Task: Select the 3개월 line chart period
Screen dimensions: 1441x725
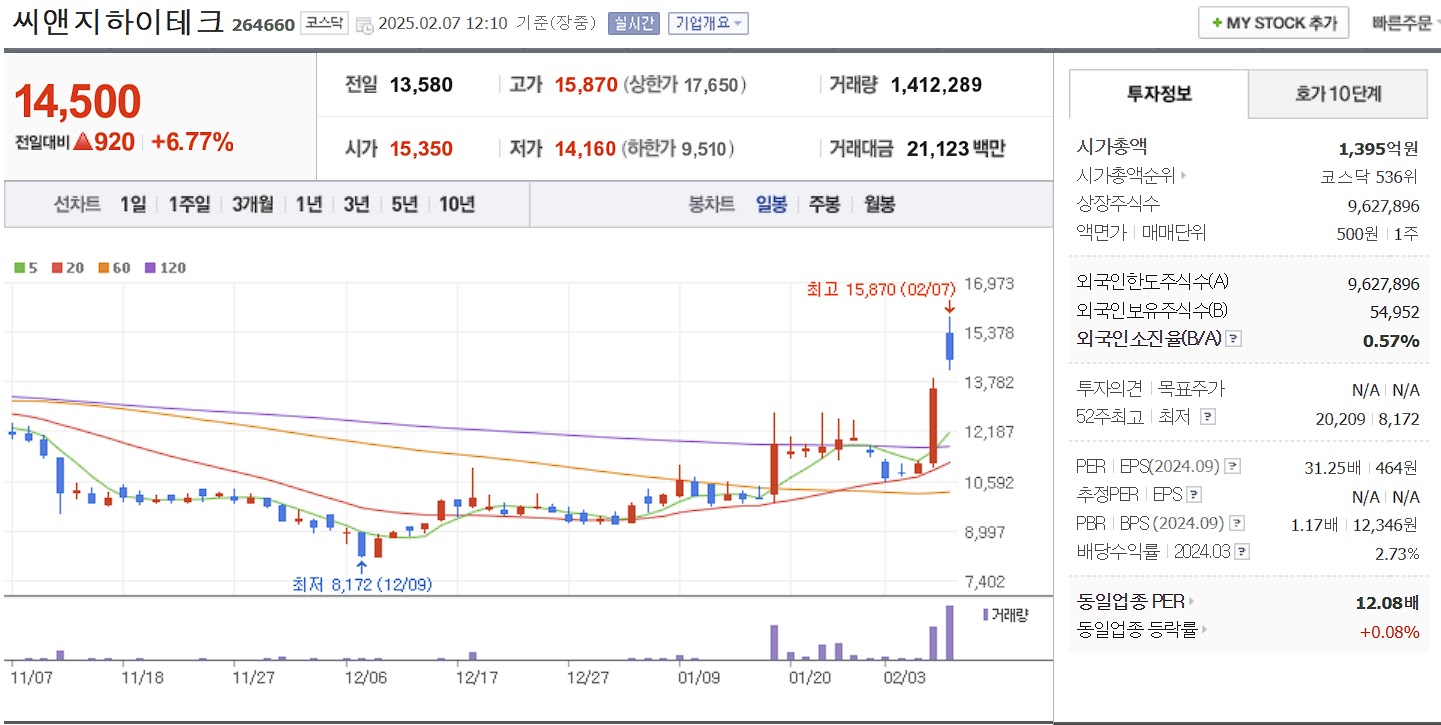Action: pos(252,204)
